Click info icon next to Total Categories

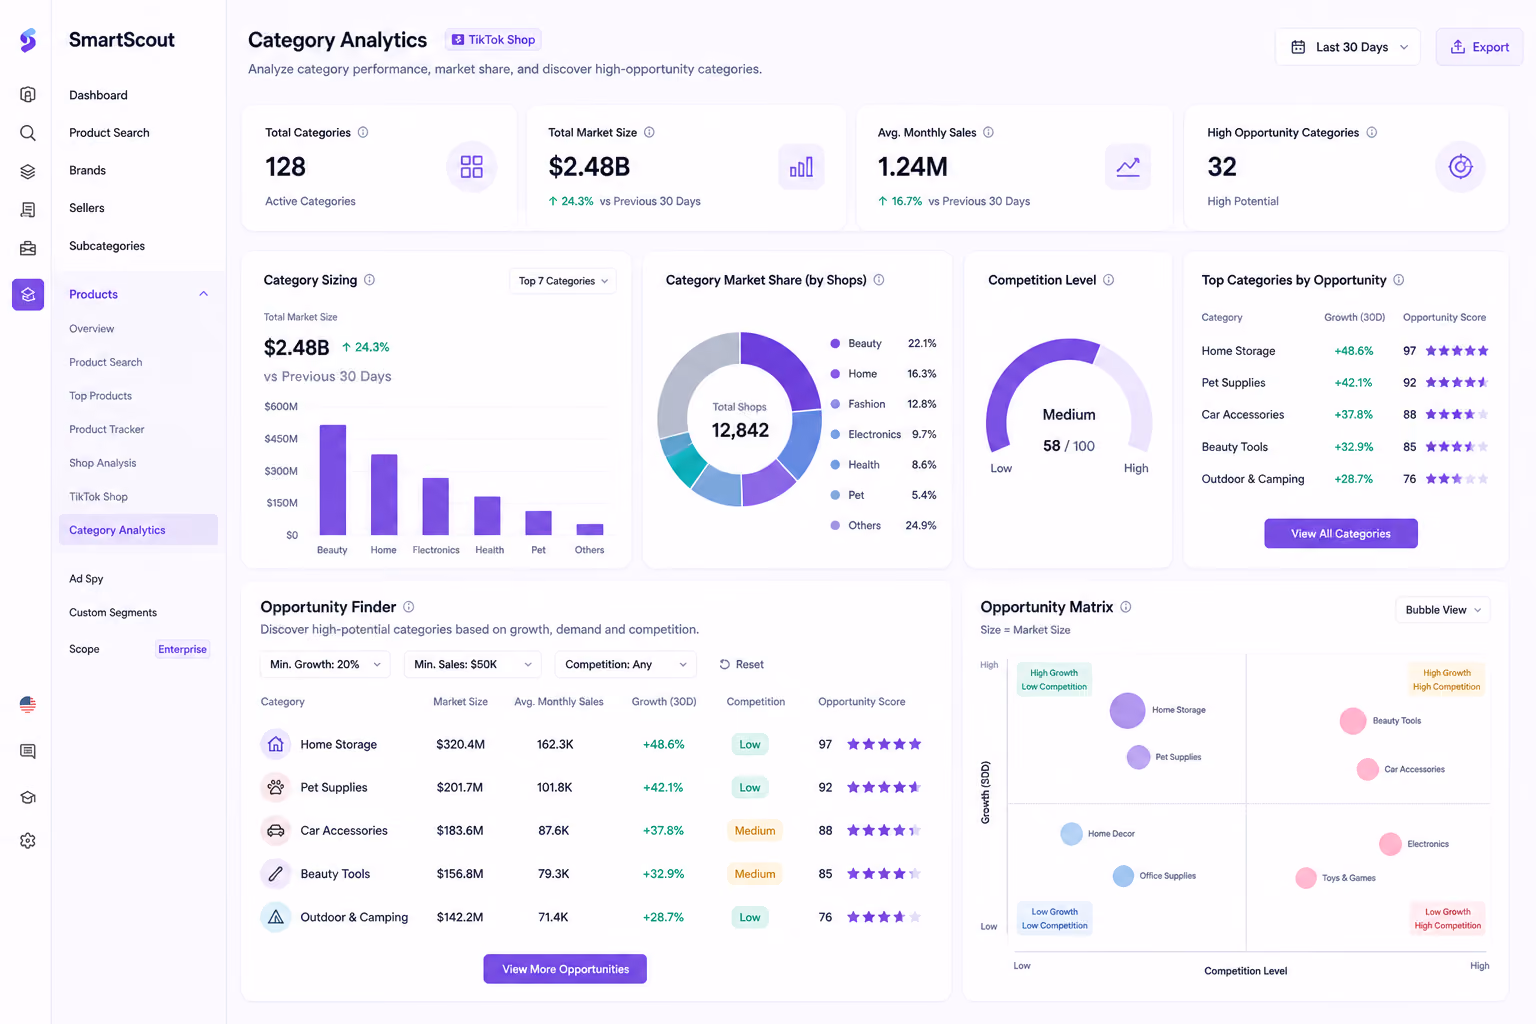[x=363, y=132]
